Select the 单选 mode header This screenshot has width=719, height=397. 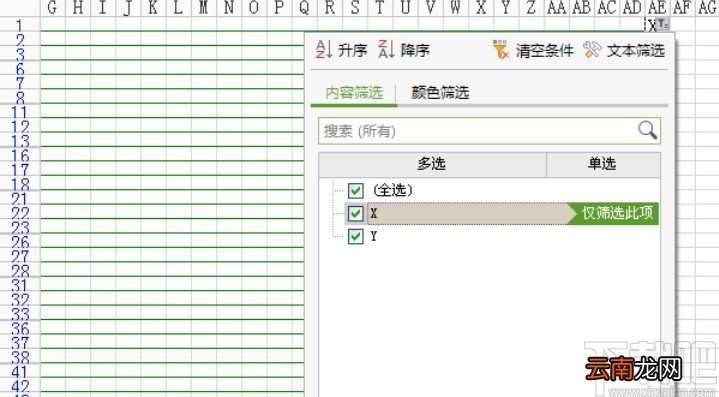click(x=603, y=164)
